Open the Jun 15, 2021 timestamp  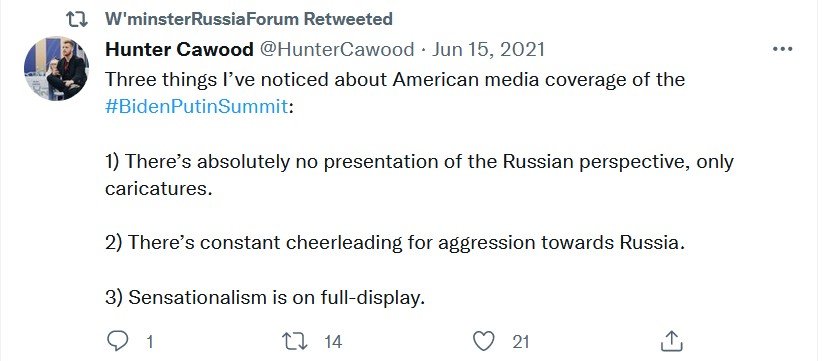(x=488, y=49)
